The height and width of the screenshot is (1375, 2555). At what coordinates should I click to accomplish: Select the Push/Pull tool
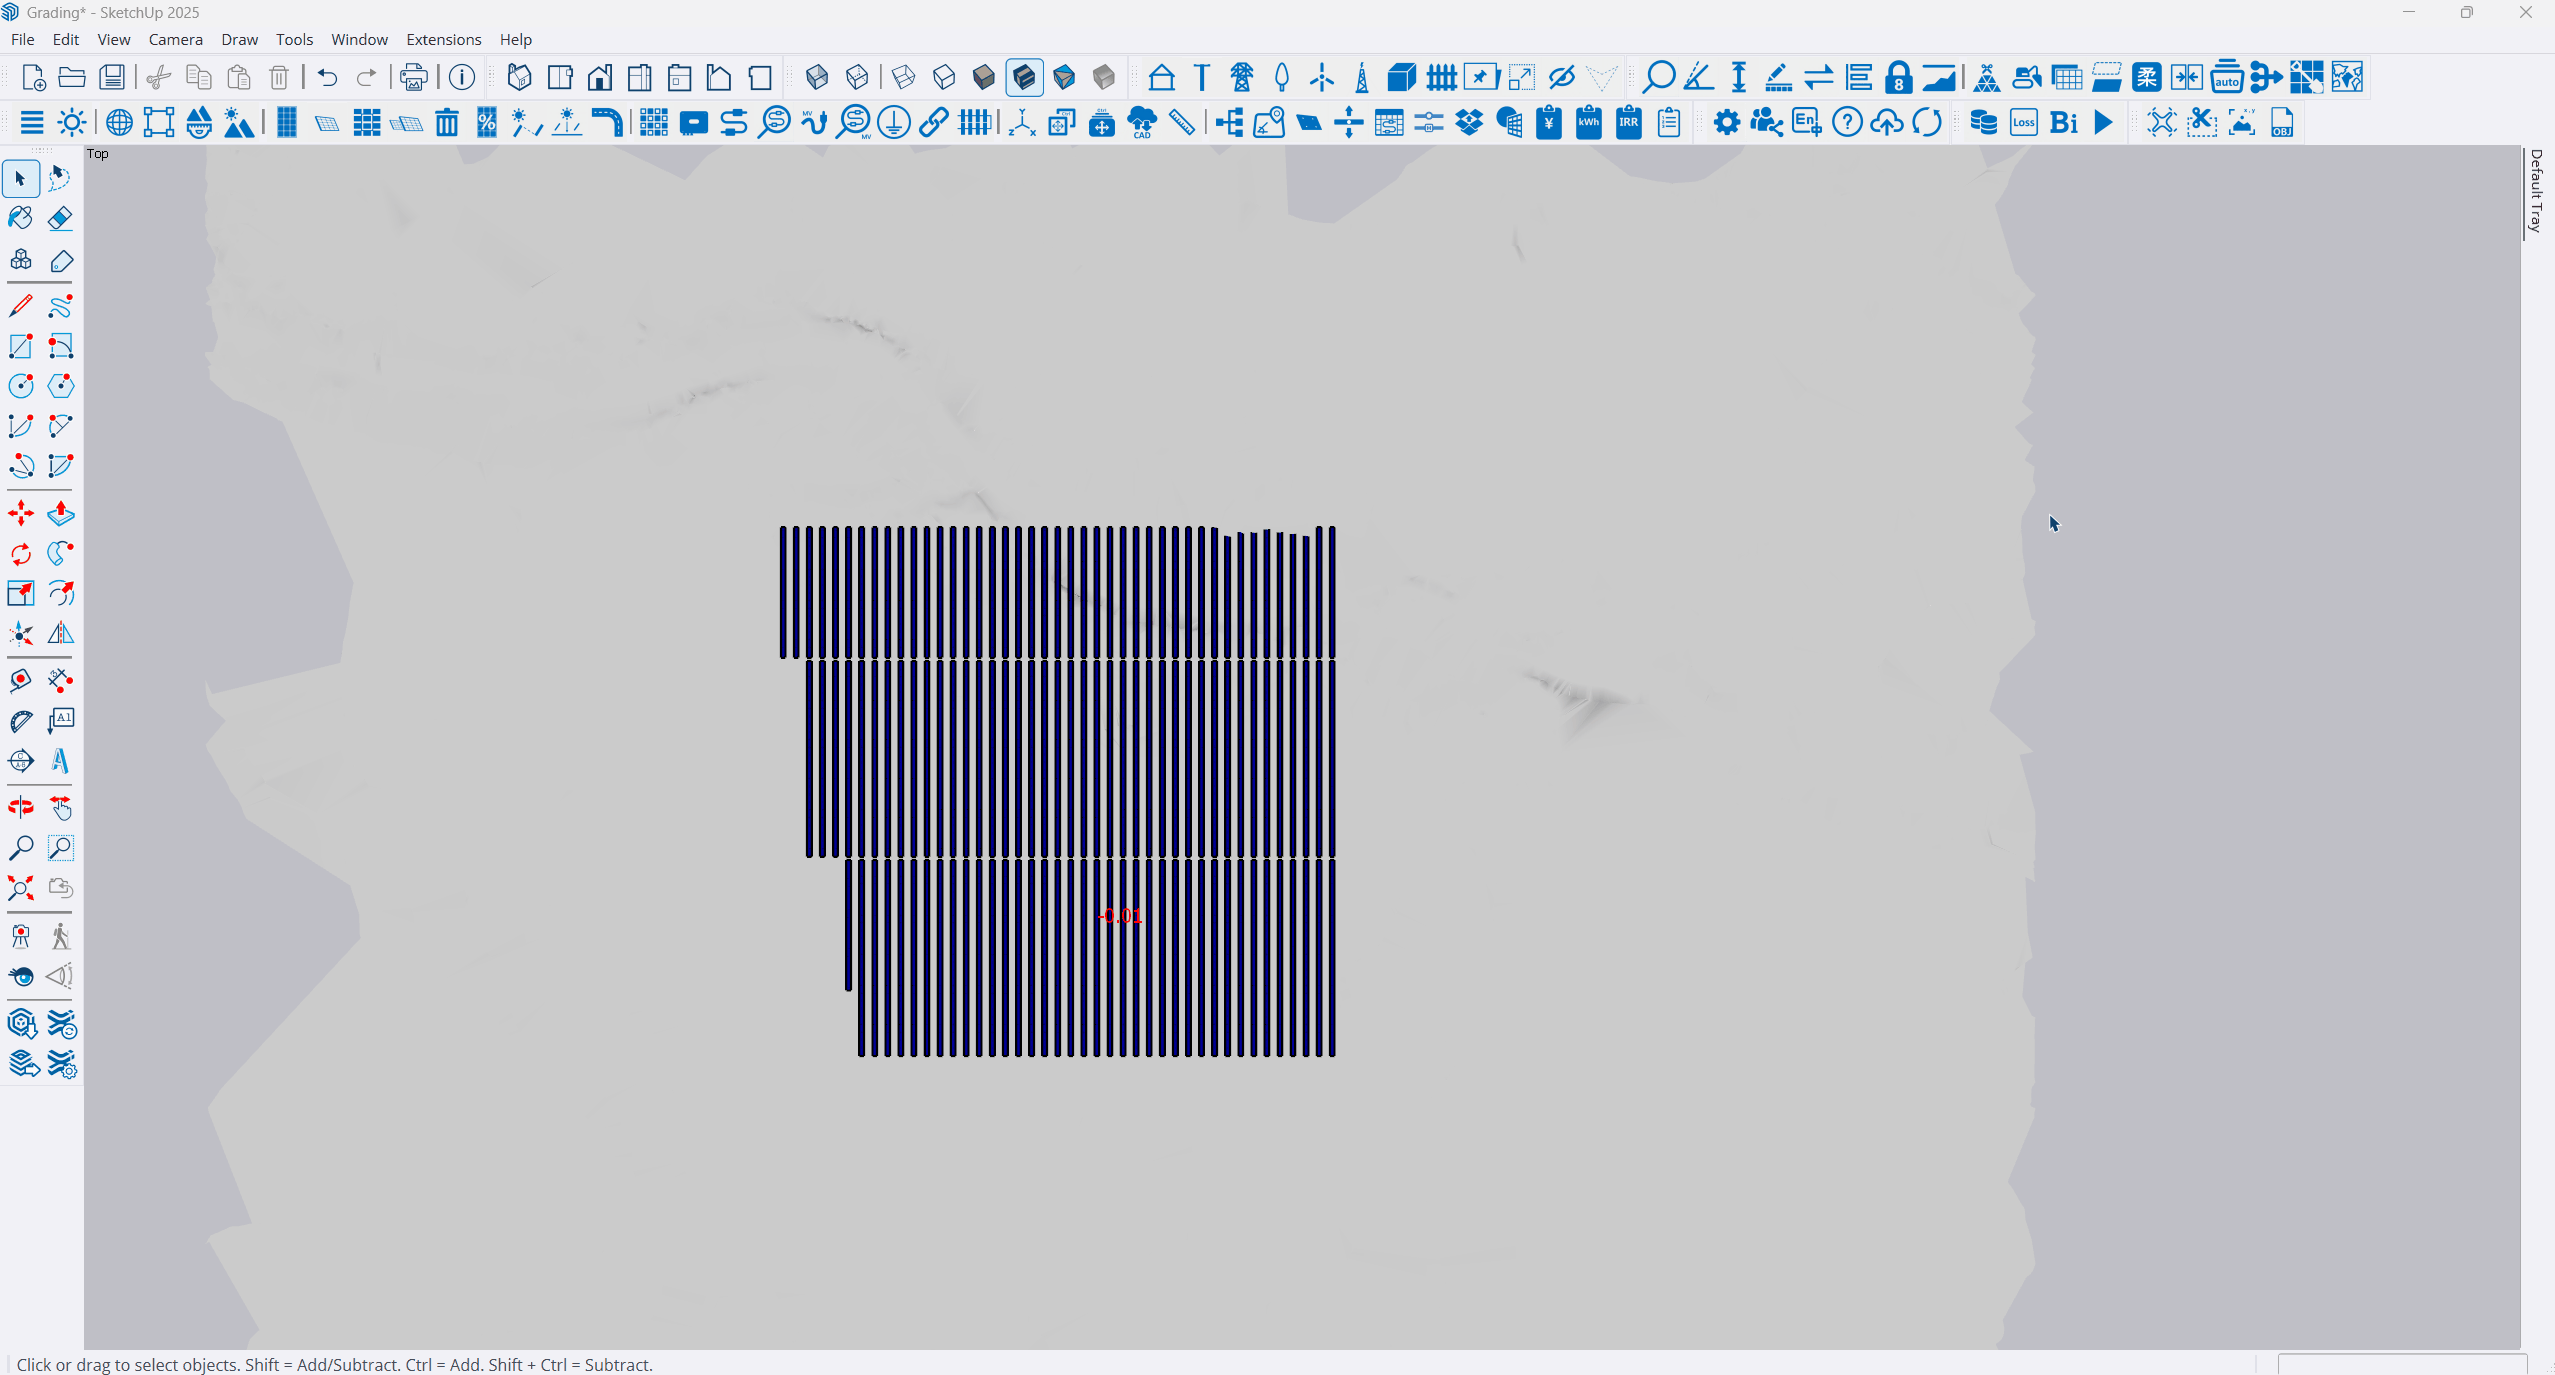click(60, 514)
